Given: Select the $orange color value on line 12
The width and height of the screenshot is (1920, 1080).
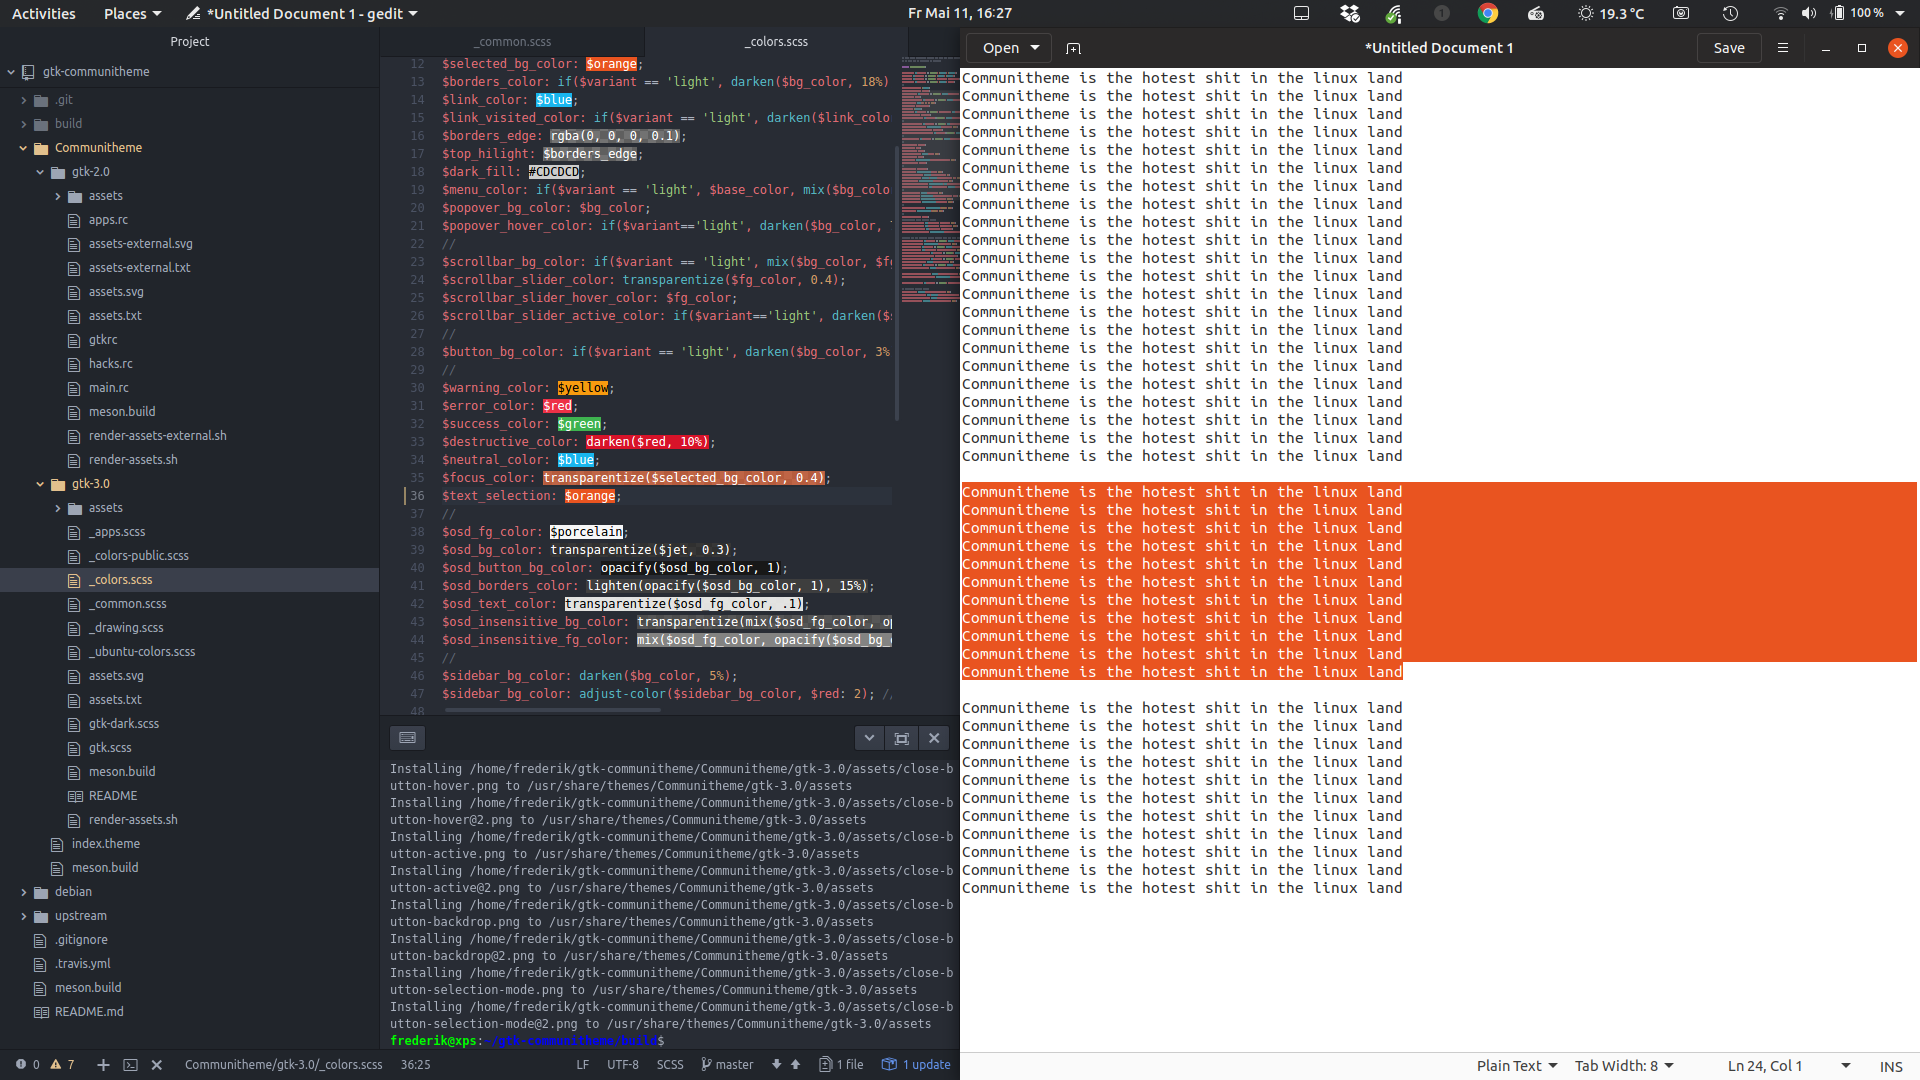Looking at the screenshot, I should (611, 63).
